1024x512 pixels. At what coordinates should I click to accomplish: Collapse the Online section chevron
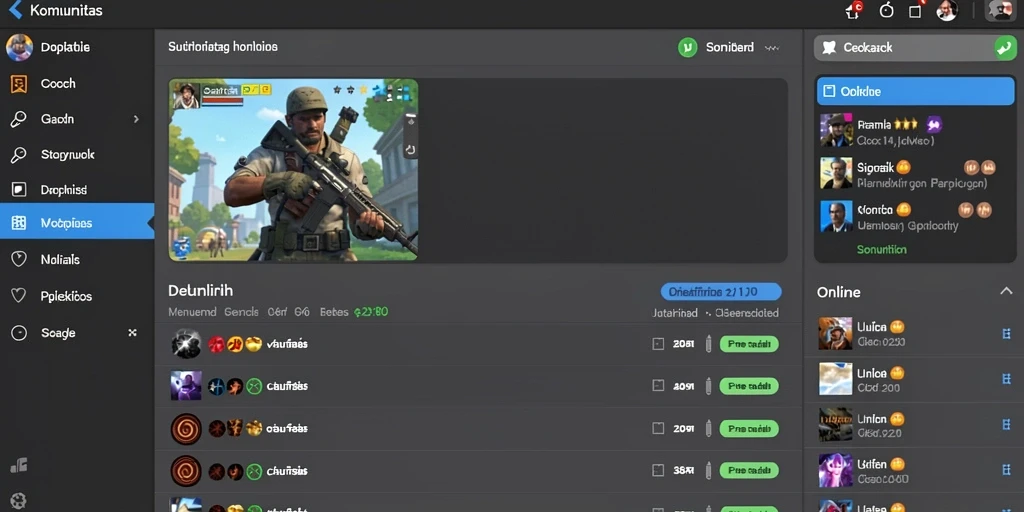1006,291
